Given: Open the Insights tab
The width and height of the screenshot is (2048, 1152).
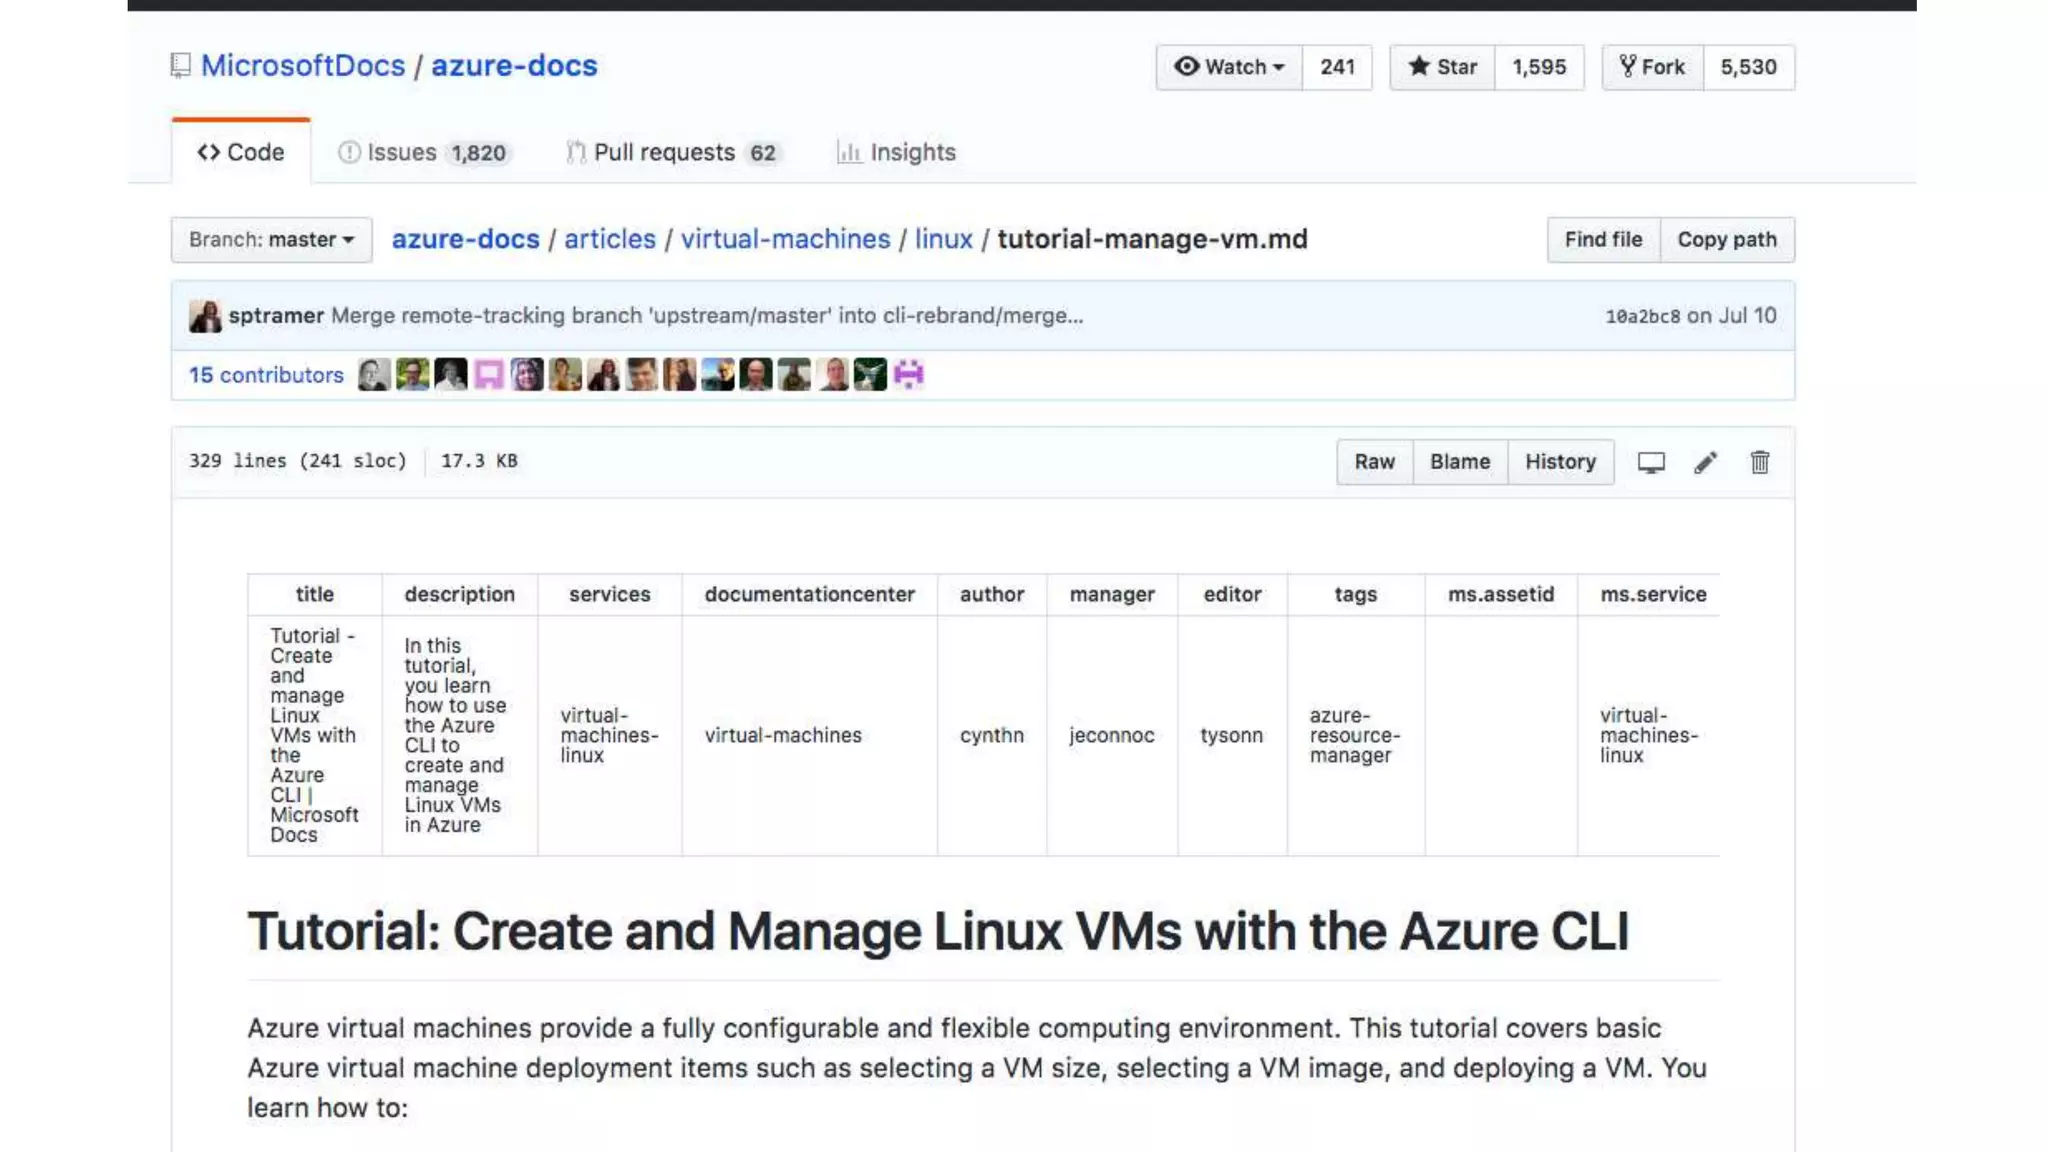Looking at the screenshot, I should click(x=896, y=152).
